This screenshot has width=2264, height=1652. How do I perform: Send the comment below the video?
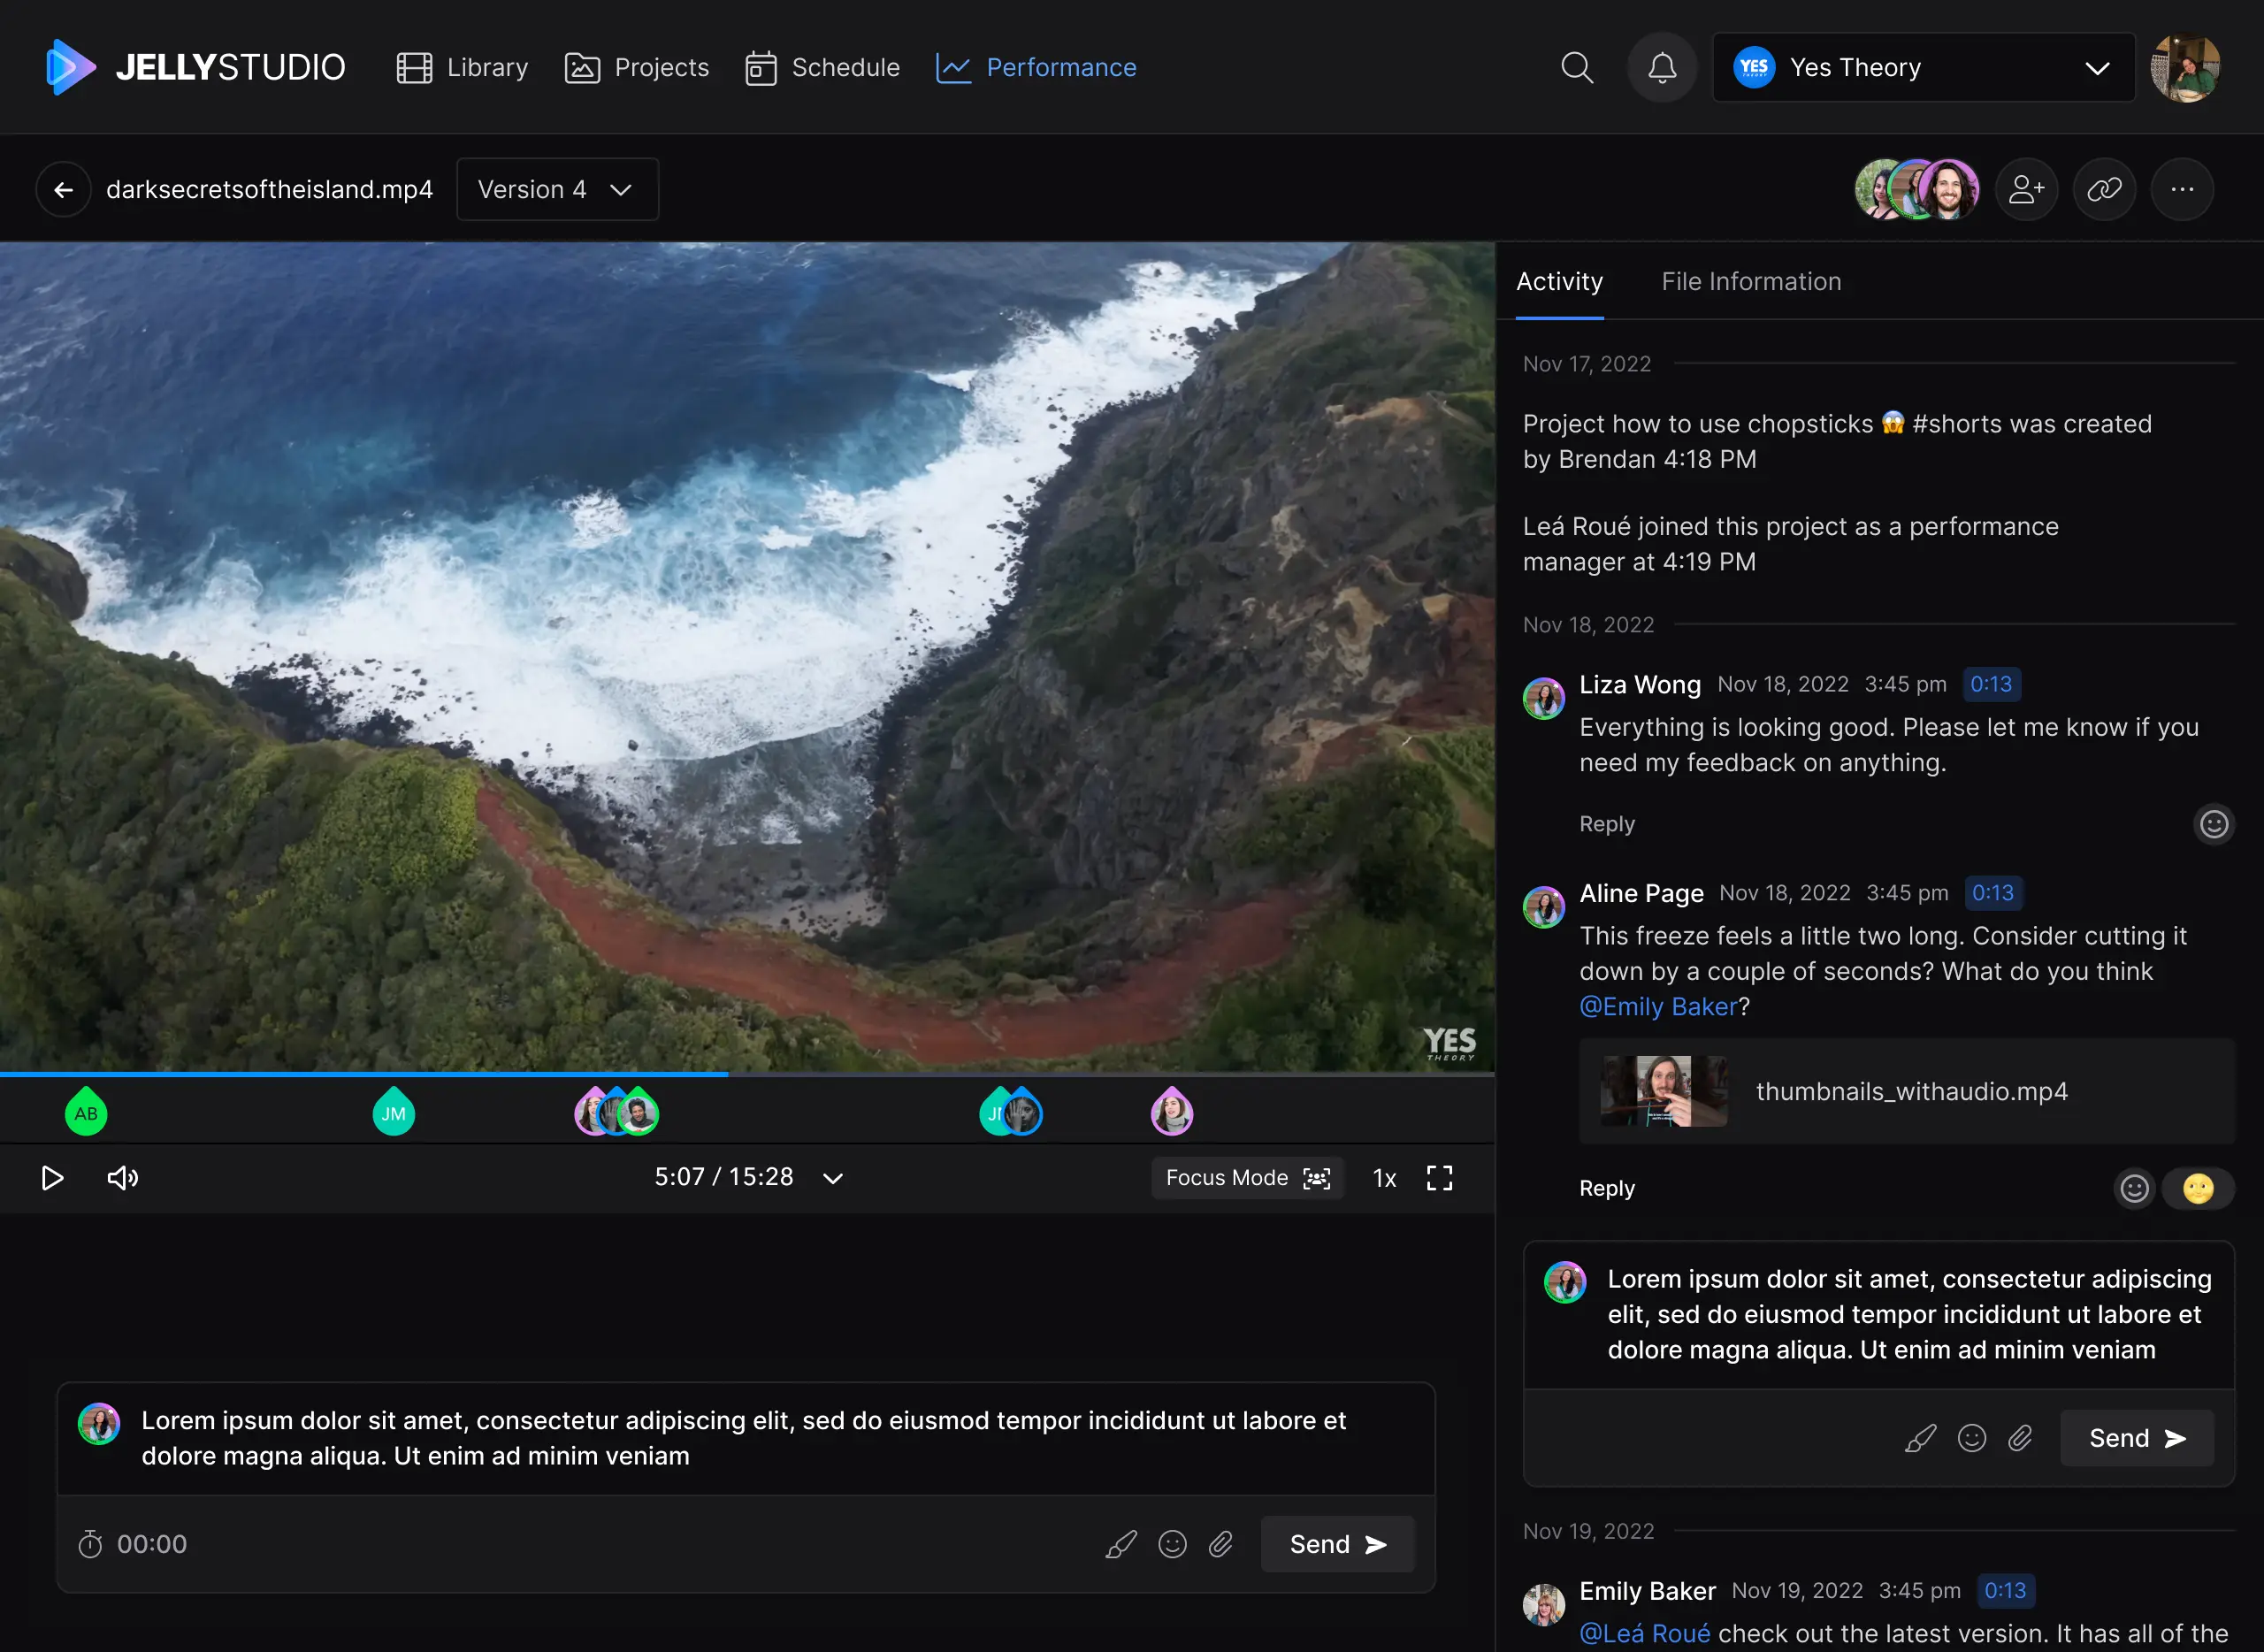(x=1337, y=1544)
